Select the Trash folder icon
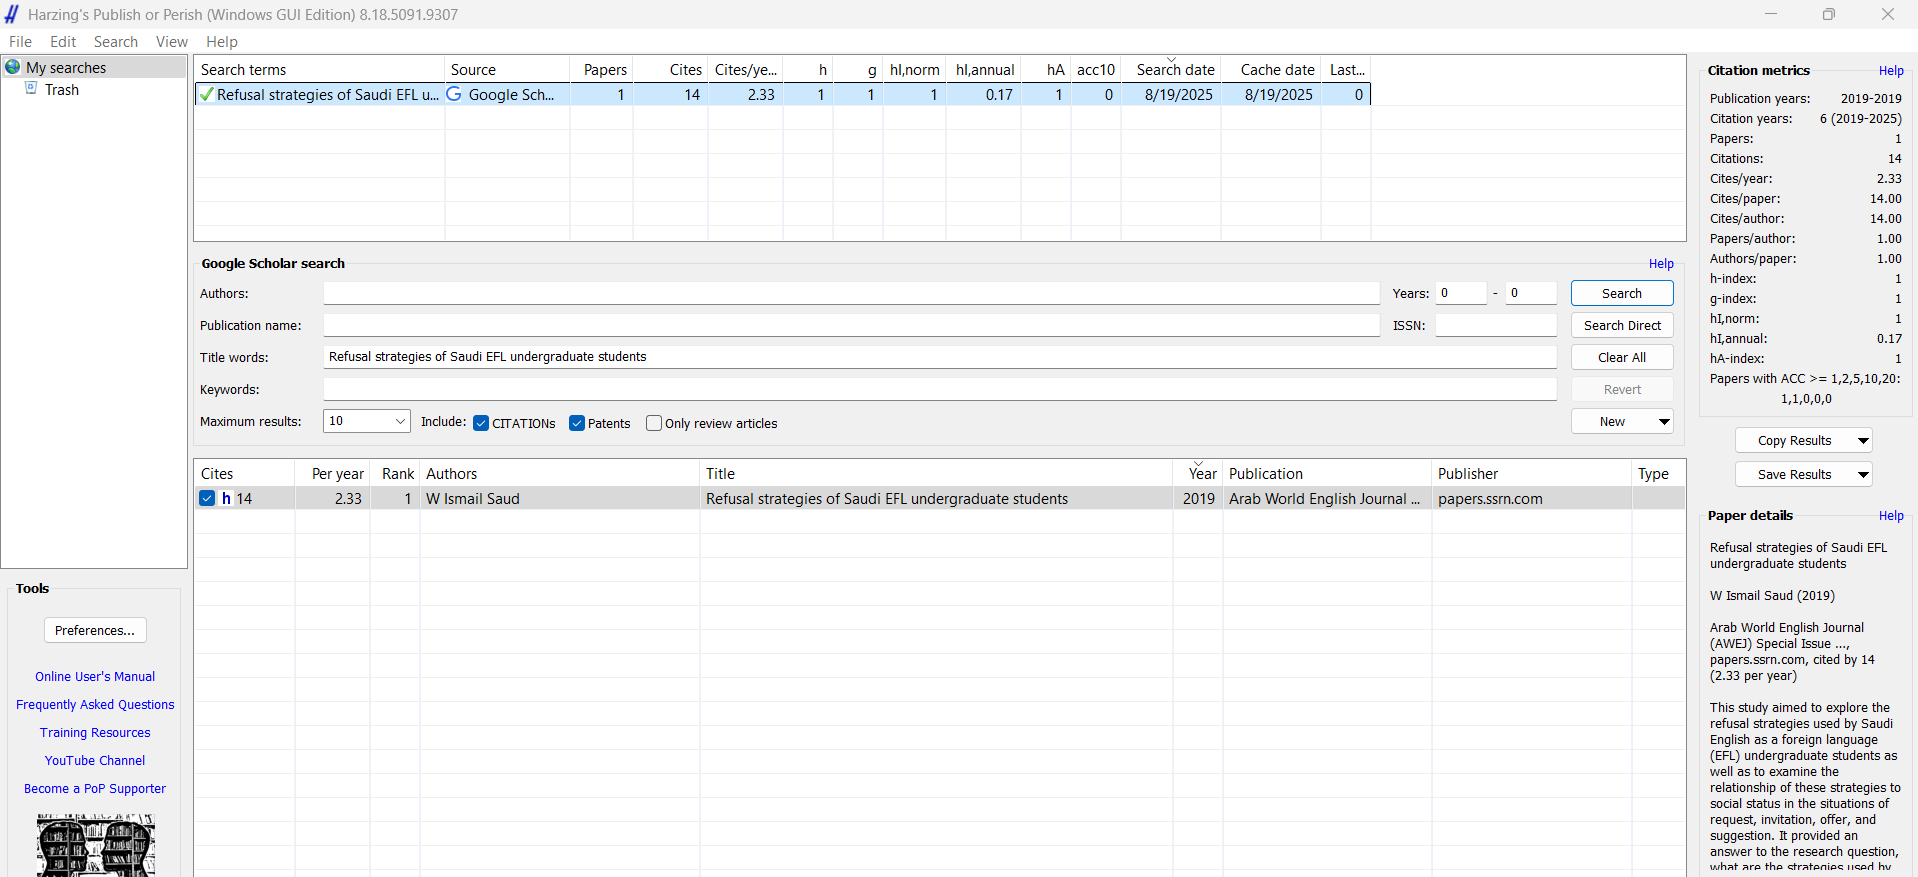Image resolution: width=1918 pixels, height=877 pixels. point(31,89)
